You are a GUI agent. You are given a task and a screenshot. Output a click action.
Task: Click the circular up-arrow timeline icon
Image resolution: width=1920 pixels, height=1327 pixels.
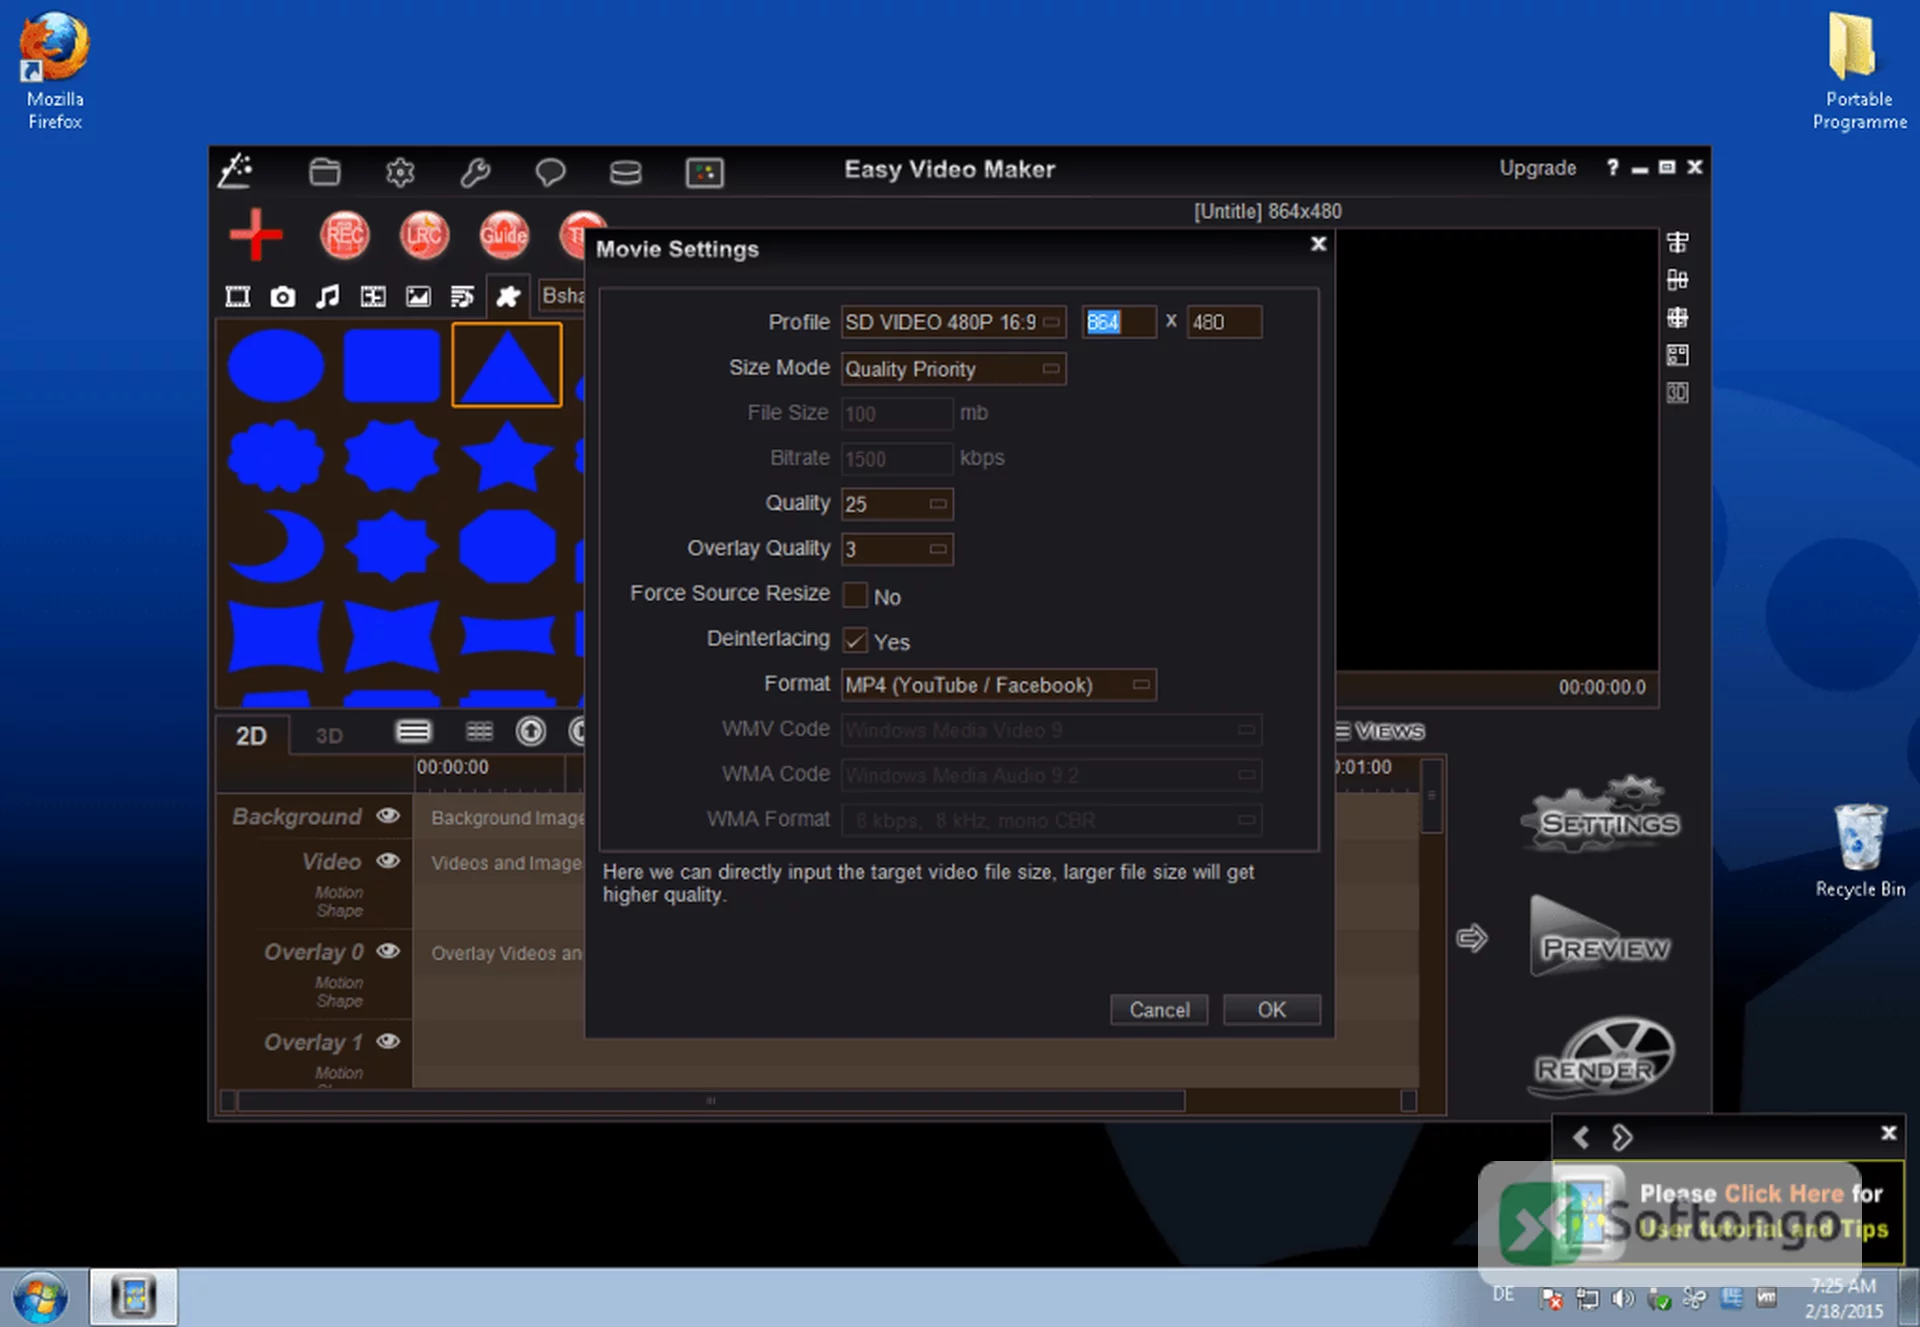(x=531, y=732)
